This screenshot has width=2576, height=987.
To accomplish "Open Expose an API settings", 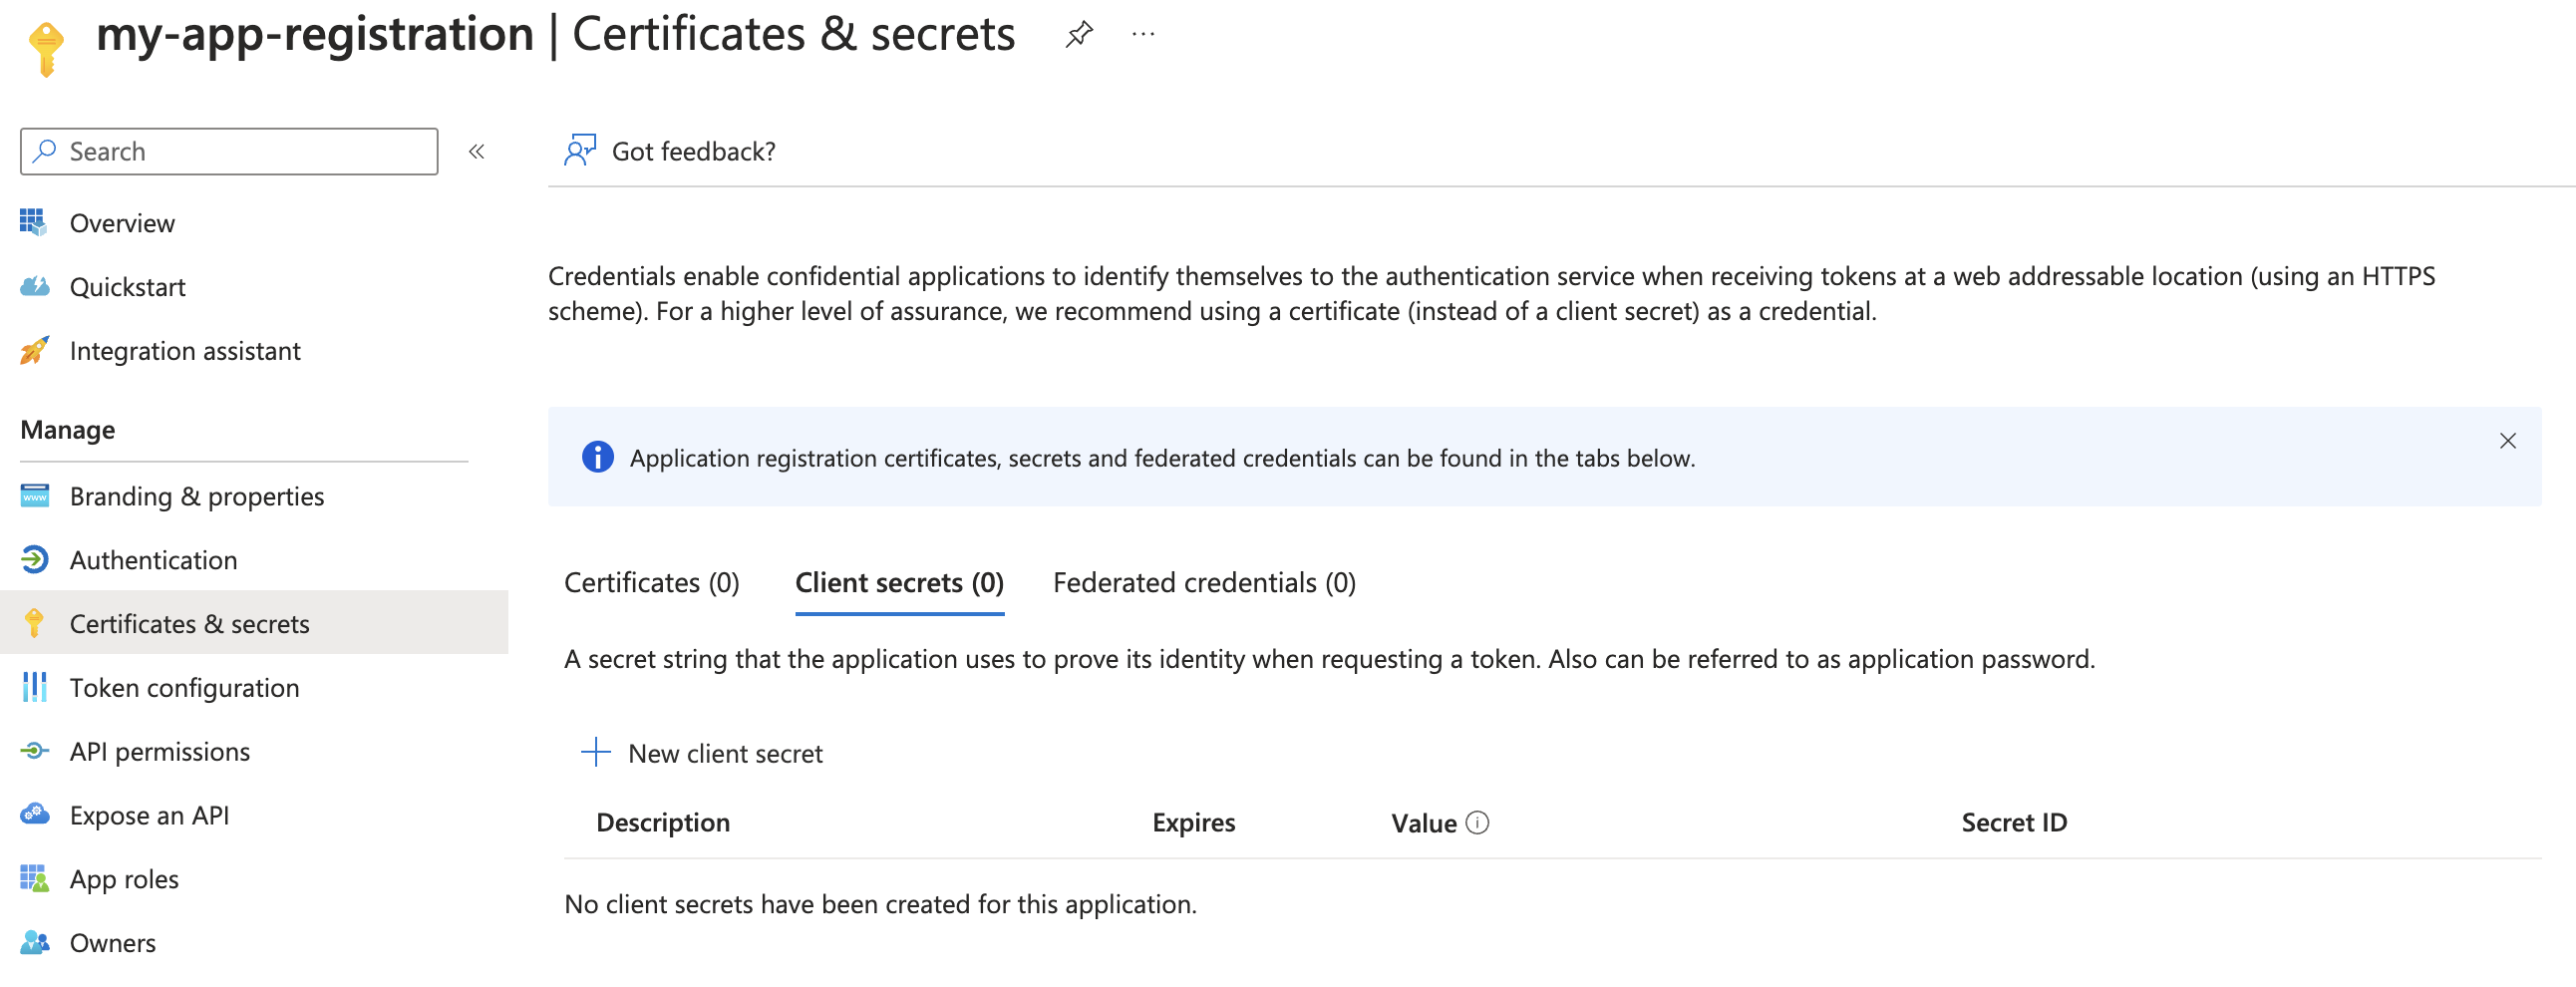I will point(149,815).
